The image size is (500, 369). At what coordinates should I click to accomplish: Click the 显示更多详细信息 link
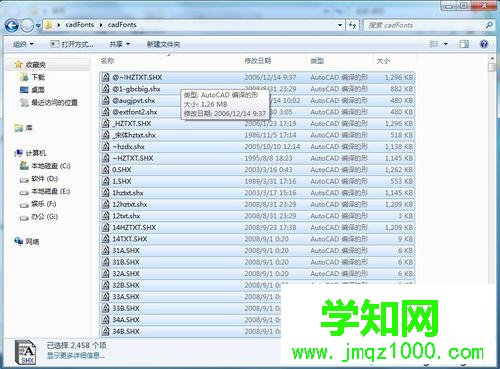(x=75, y=356)
